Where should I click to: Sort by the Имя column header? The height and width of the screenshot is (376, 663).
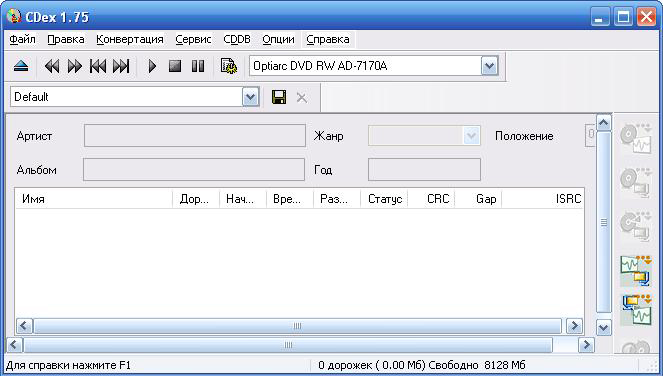point(94,199)
